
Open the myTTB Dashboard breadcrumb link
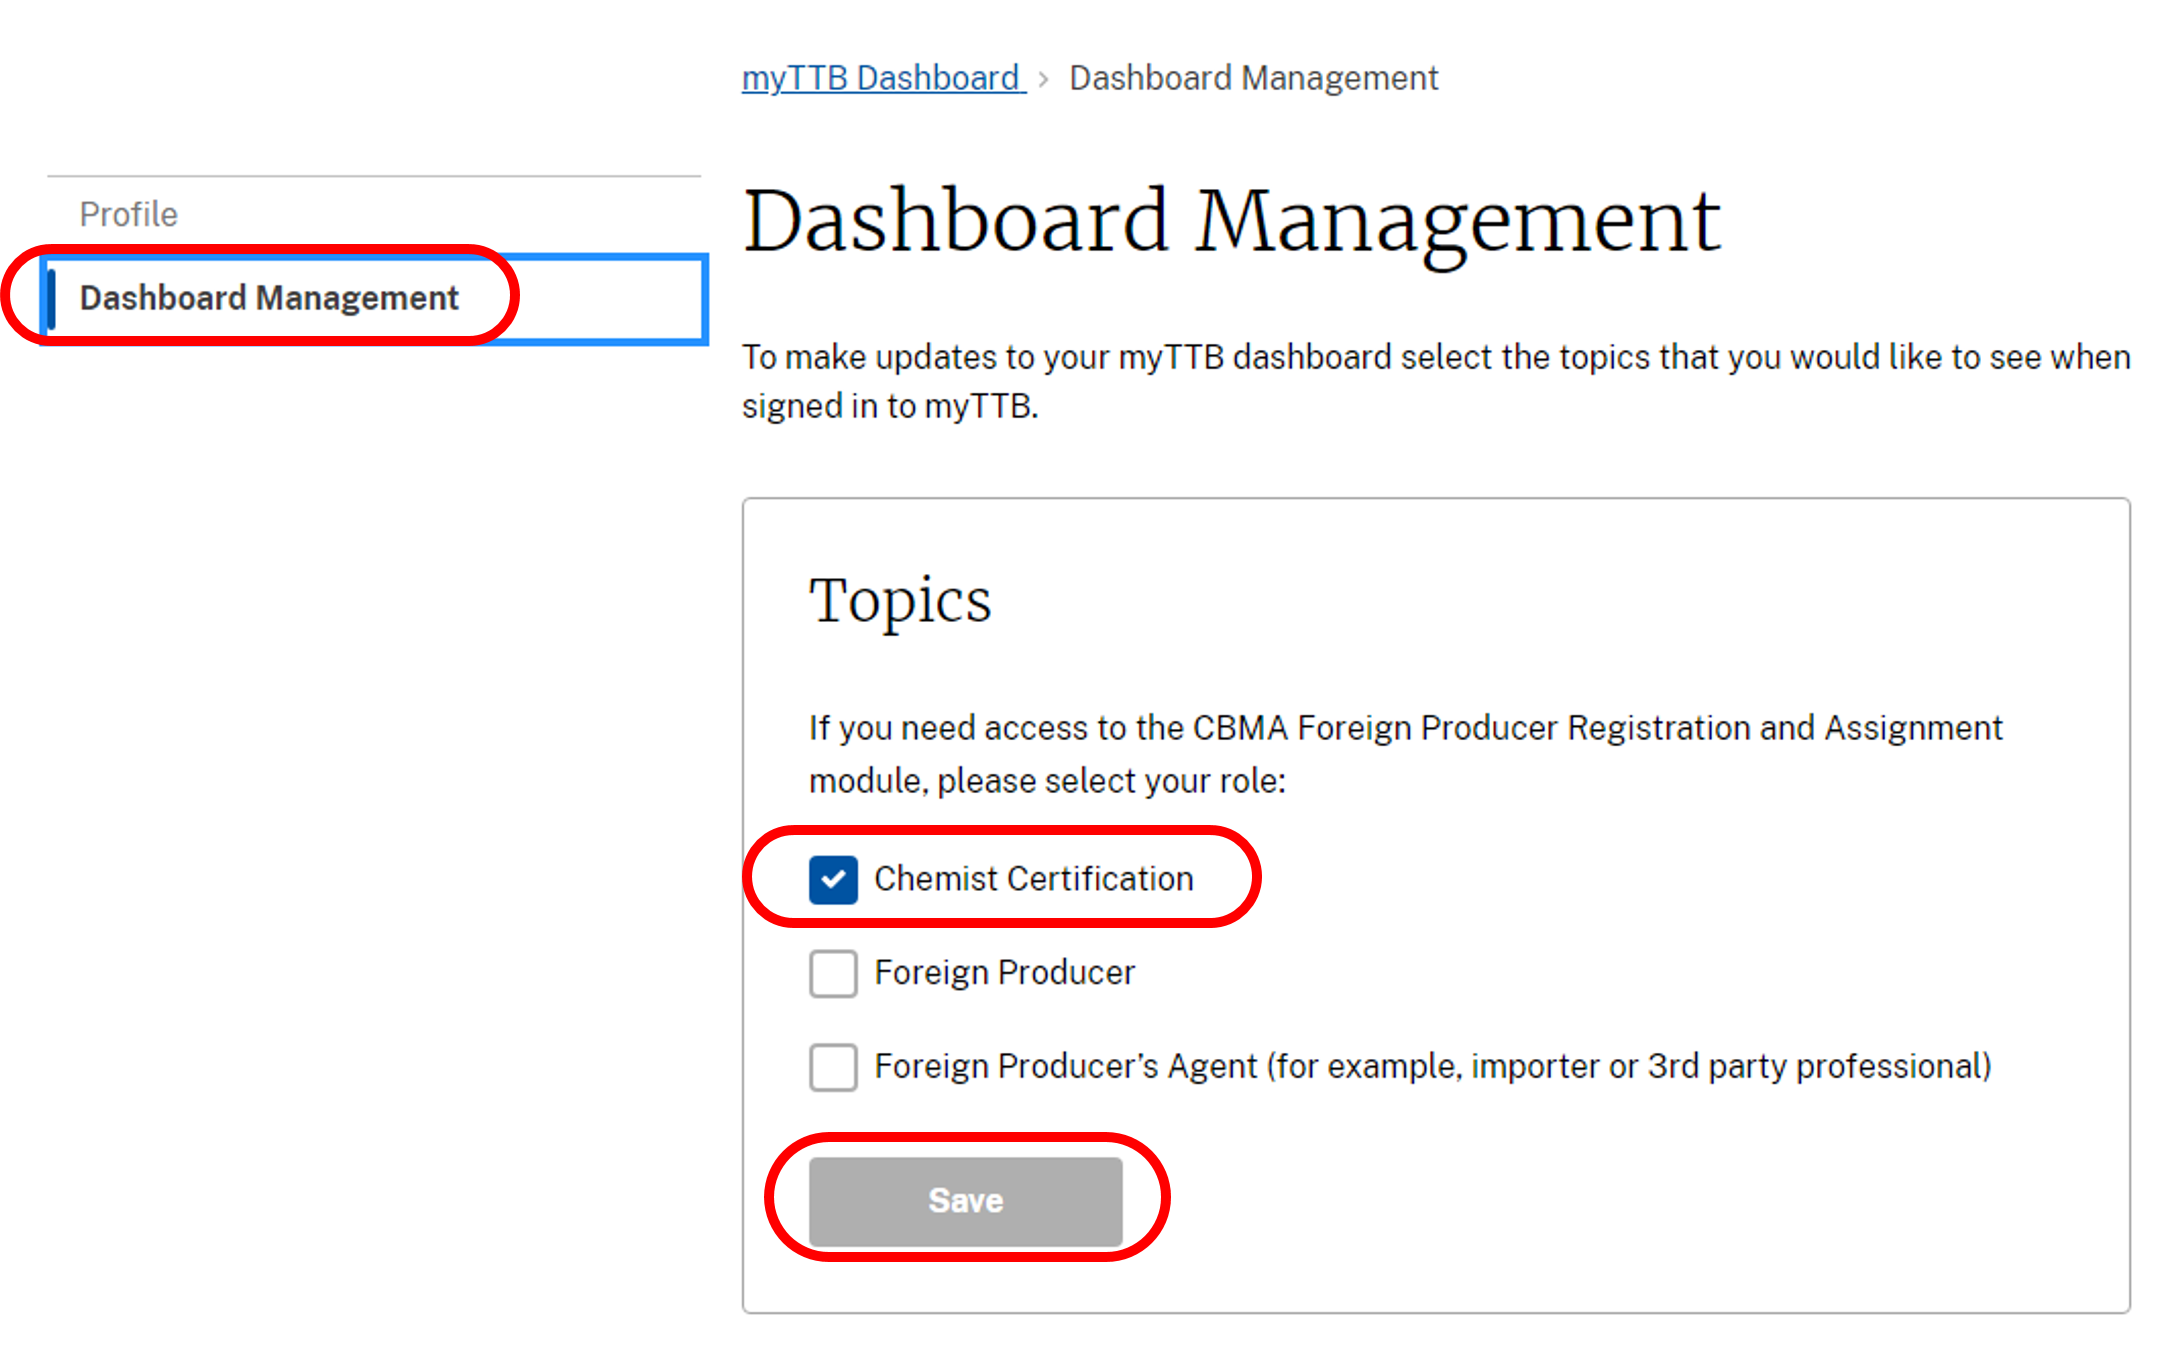coord(883,78)
